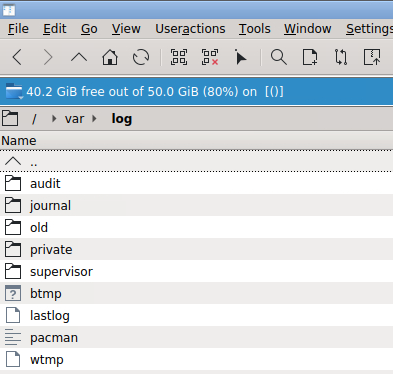This screenshot has height=374, width=393.
Task: Select the supervisor folder
Action: (x=196, y=271)
